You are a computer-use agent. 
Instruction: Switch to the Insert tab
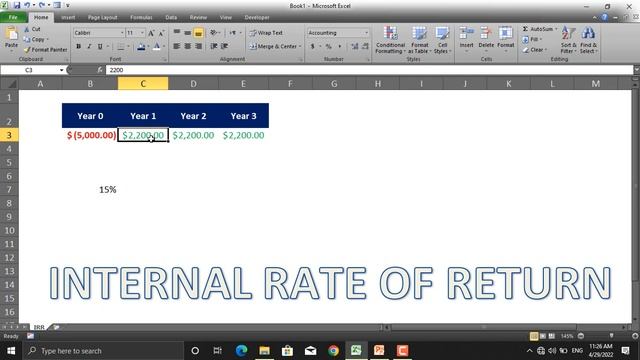68,18
